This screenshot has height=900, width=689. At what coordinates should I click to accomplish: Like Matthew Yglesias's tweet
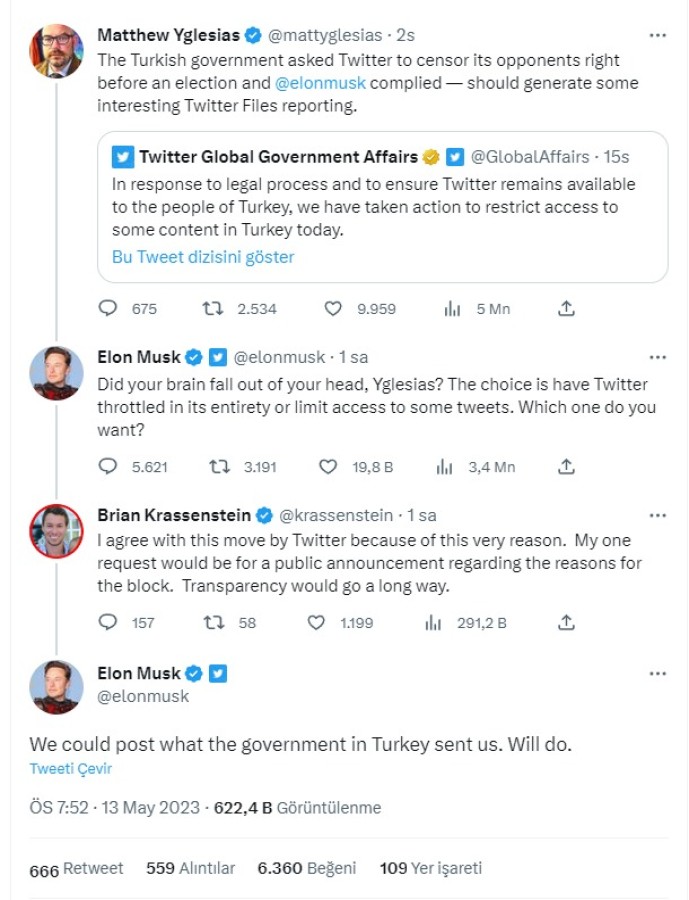click(333, 309)
